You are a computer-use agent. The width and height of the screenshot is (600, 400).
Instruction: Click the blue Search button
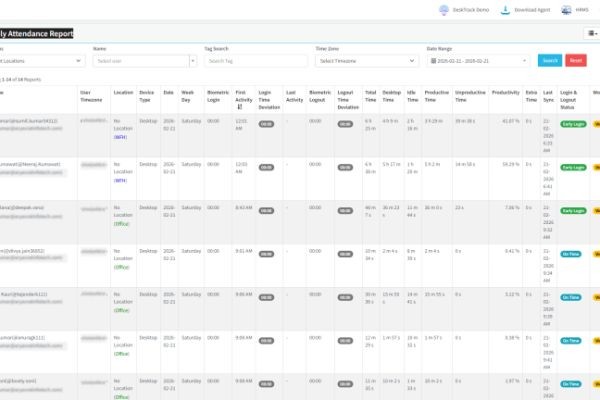[x=550, y=60]
